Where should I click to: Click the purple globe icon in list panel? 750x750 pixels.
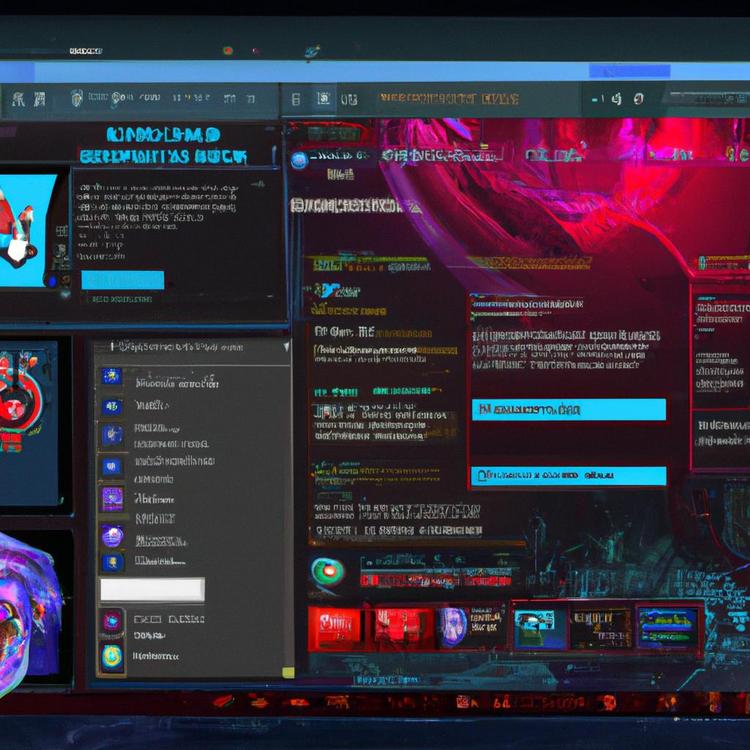coord(112,536)
